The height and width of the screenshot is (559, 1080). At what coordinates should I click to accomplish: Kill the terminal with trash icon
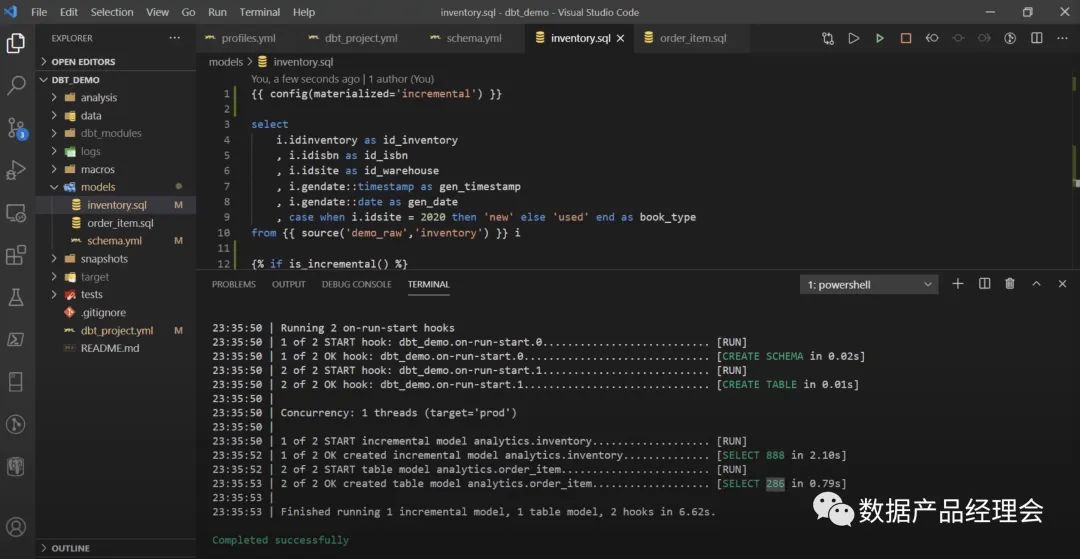pos(1010,284)
